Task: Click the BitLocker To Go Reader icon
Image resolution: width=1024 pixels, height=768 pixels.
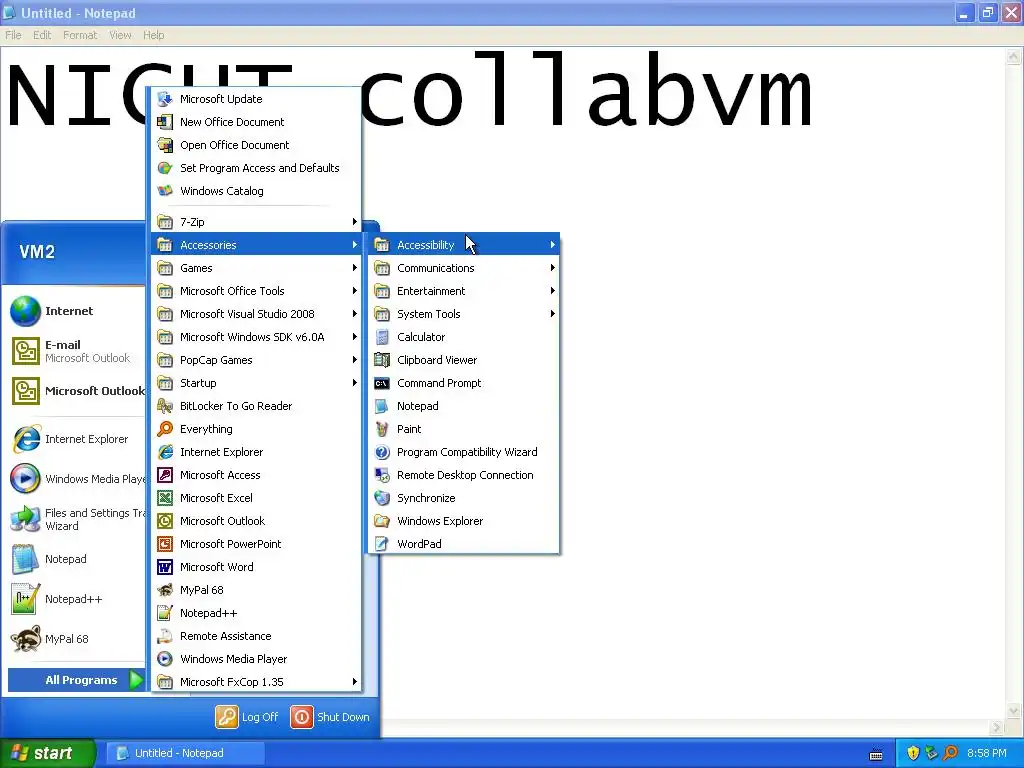Action: [165, 406]
